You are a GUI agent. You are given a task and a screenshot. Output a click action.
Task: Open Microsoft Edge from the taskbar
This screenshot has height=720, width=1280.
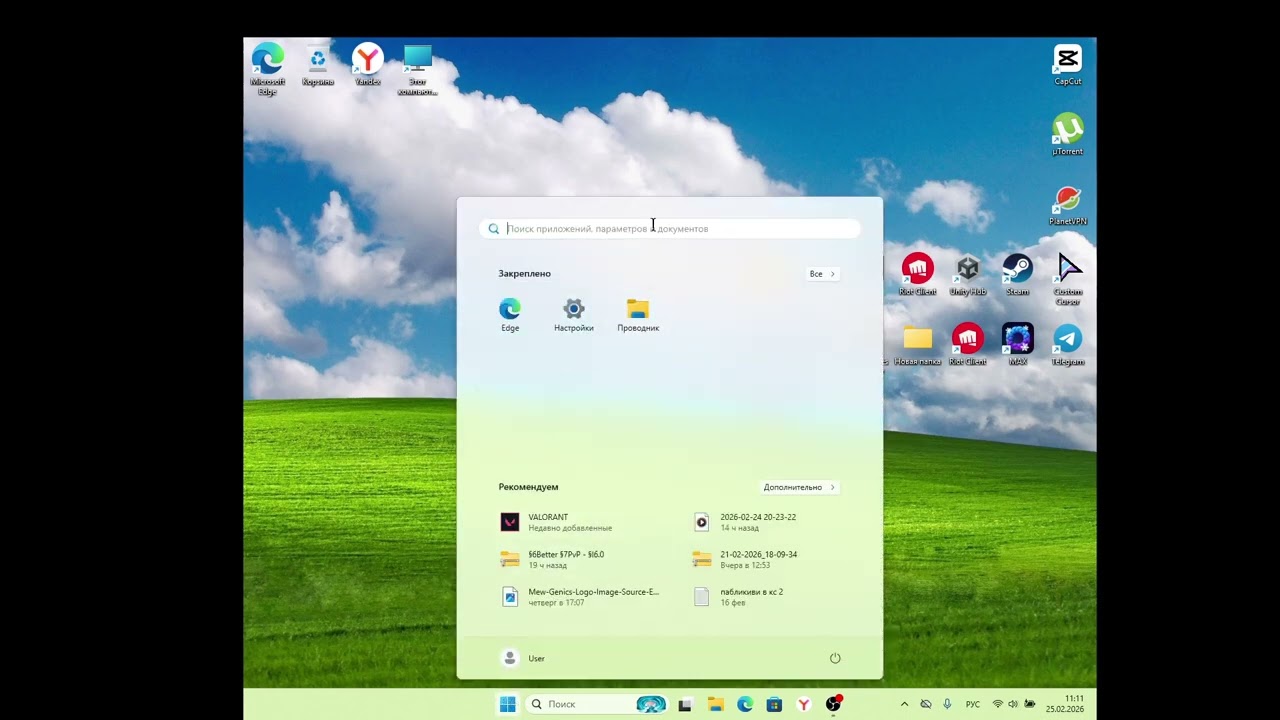(x=745, y=704)
